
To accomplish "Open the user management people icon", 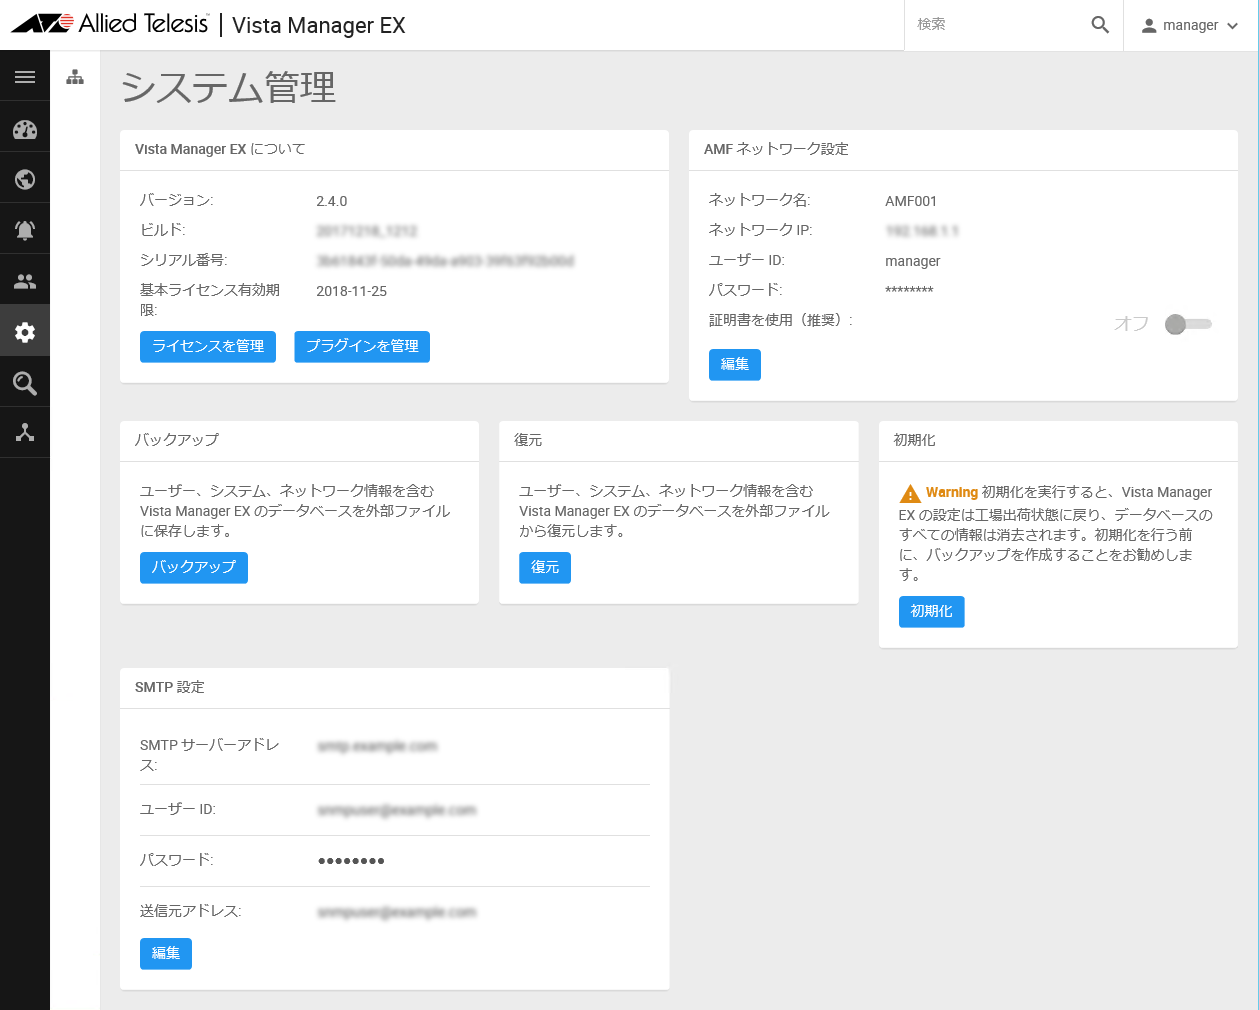I will pos(25,281).
